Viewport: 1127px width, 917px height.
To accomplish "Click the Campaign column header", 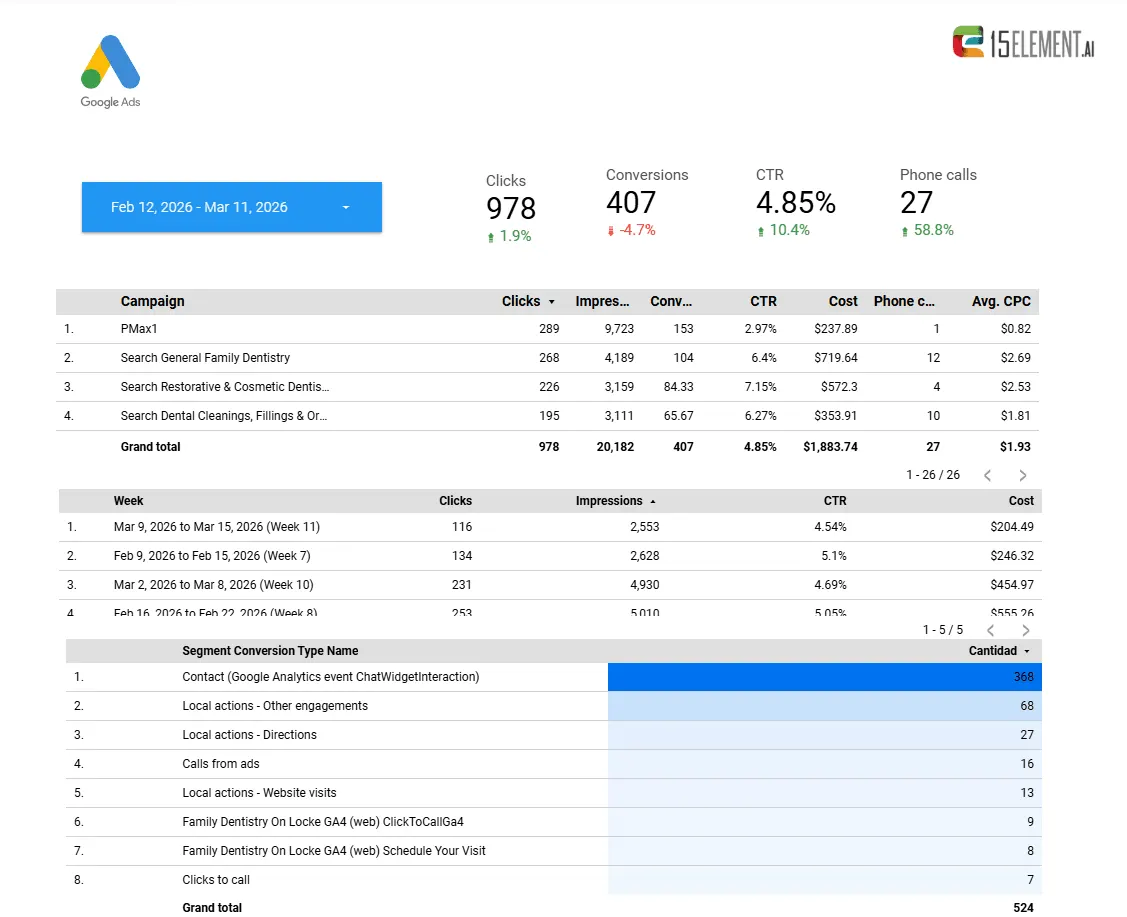I will point(152,301).
